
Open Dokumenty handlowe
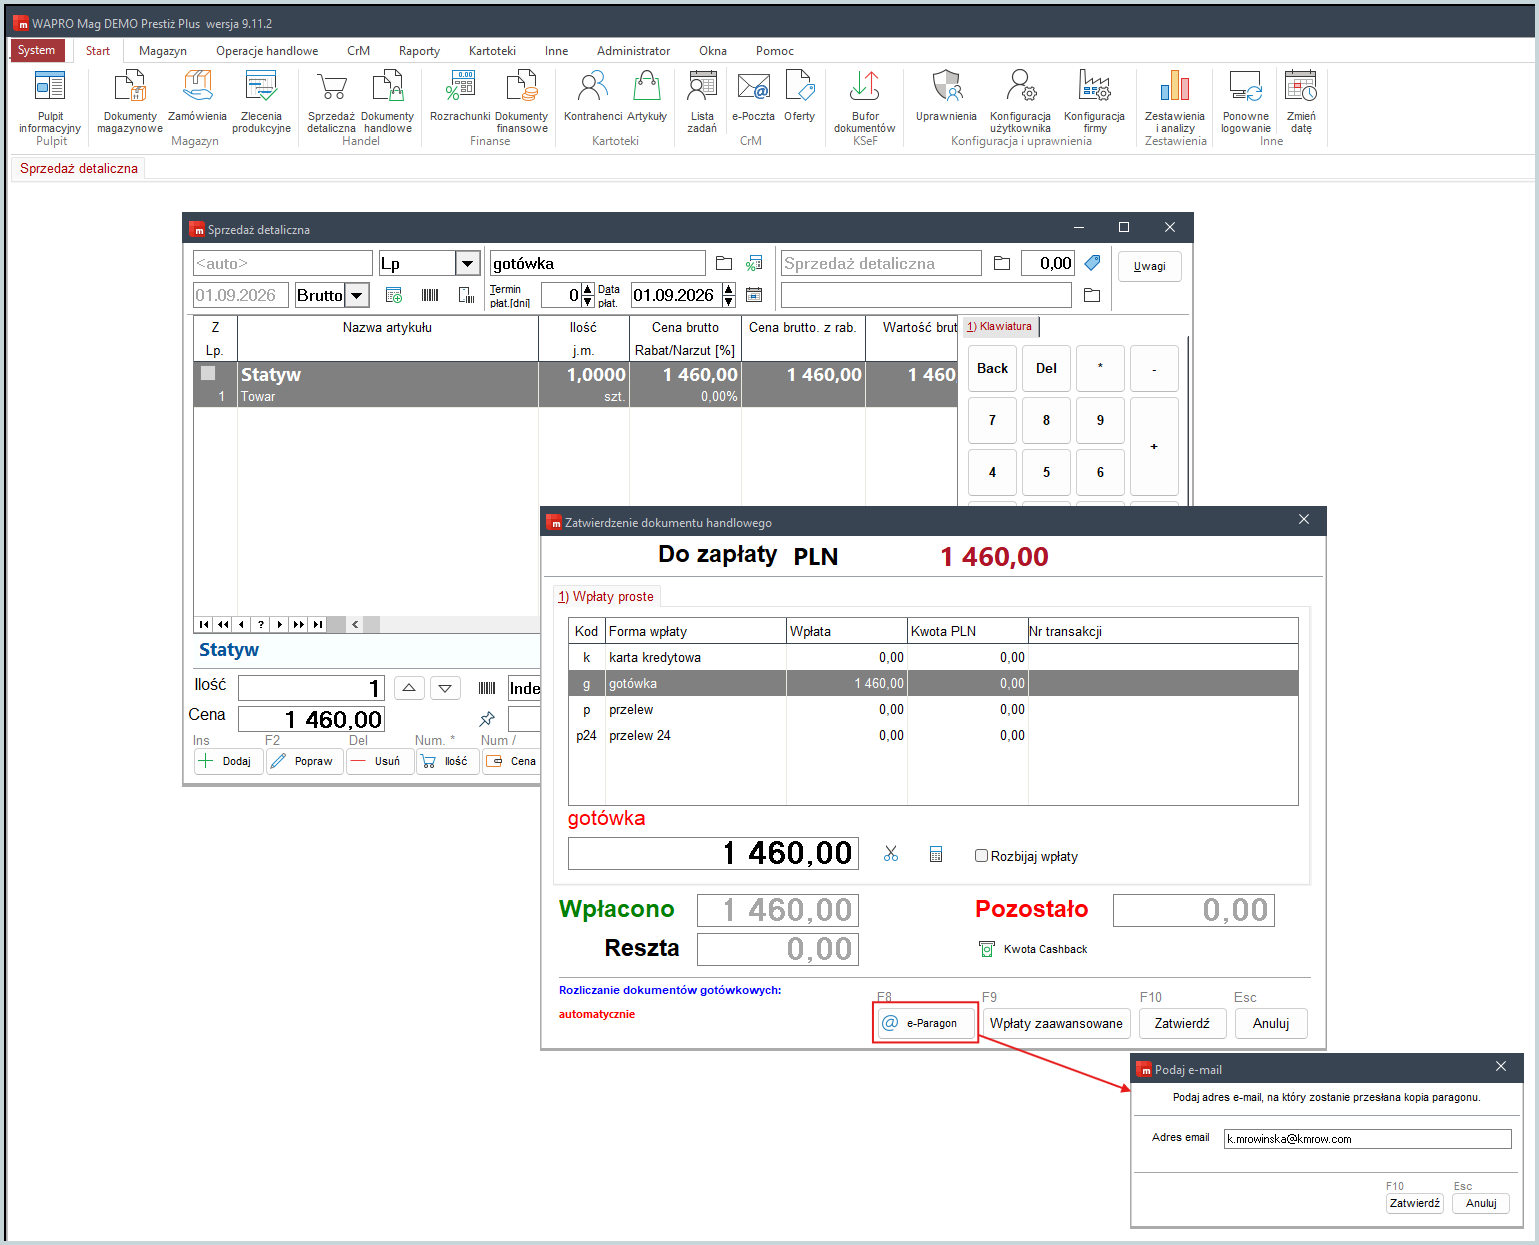click(388, 101)
